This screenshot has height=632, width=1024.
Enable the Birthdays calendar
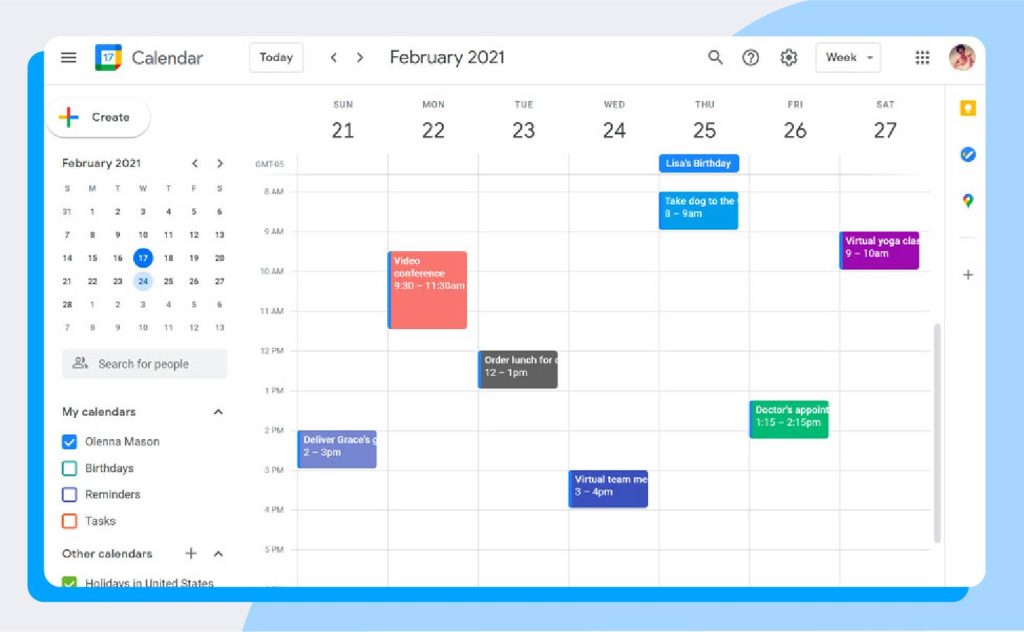[x=69, y=467]
